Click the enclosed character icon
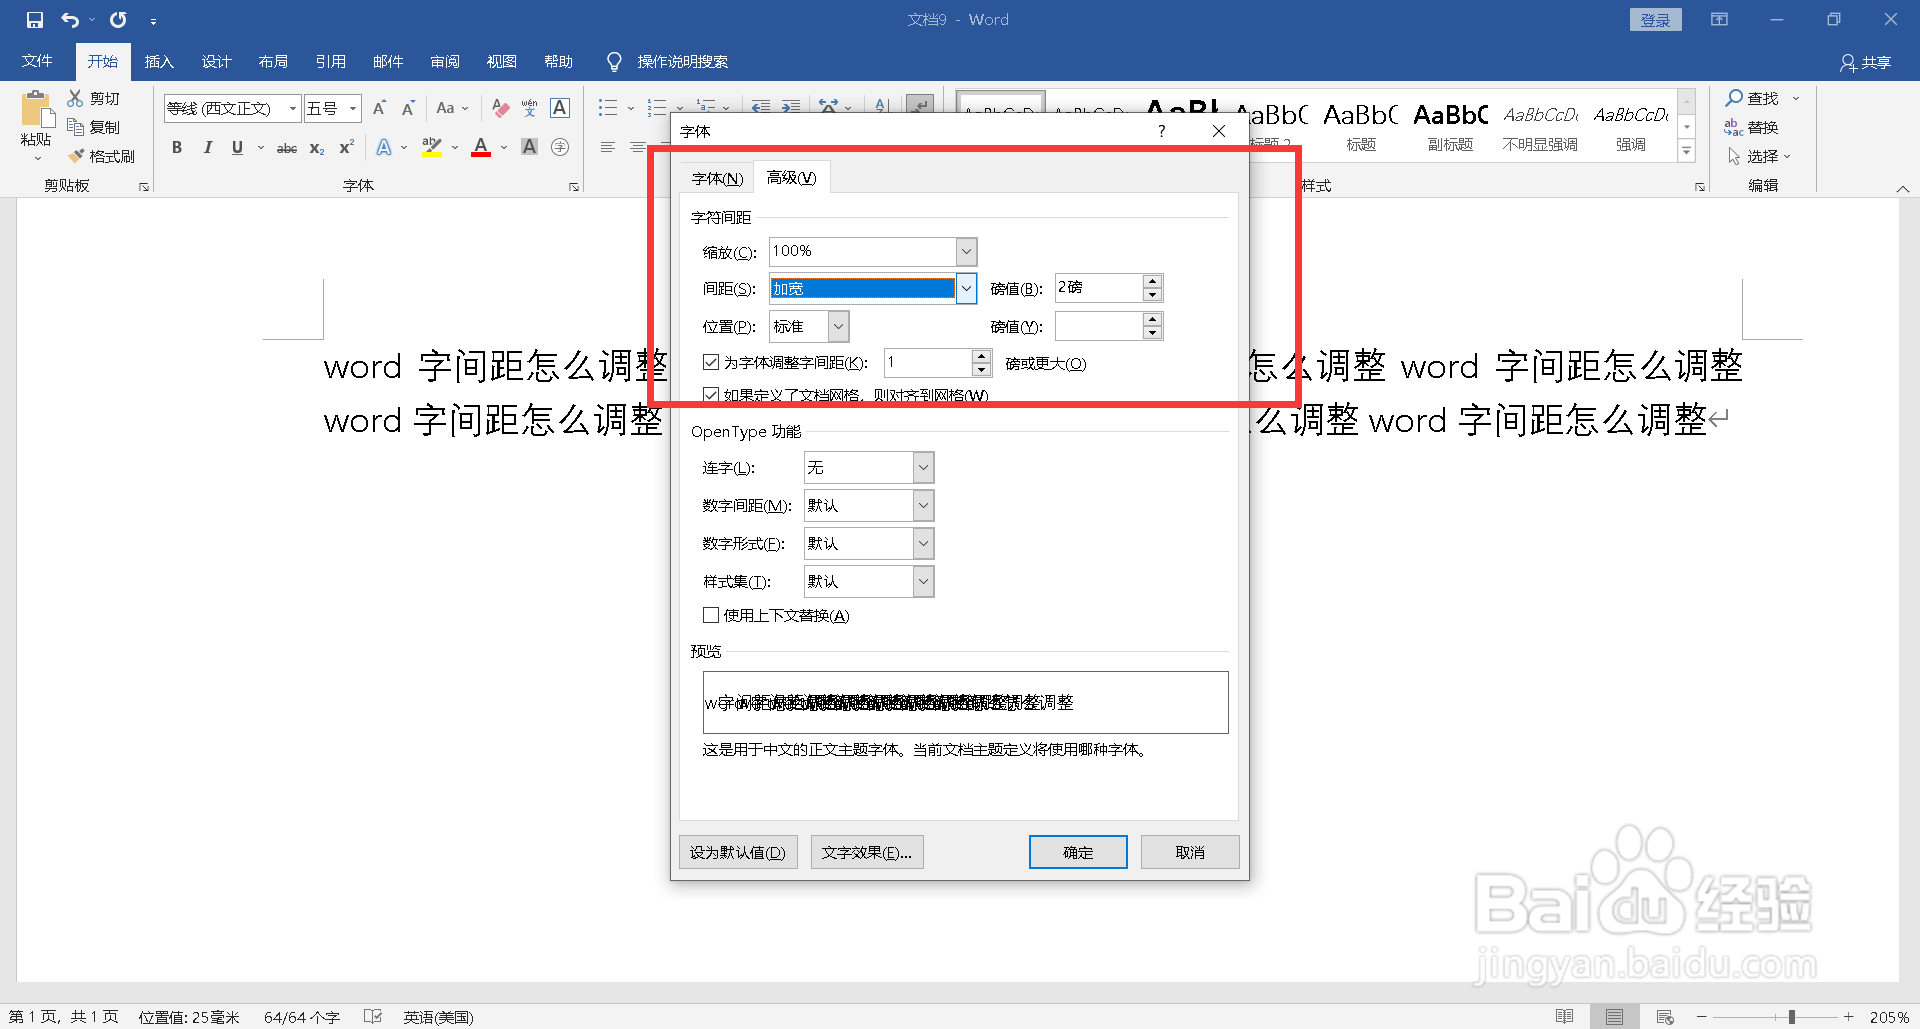The width and height of the screenshot is (1920, 1029). pos(560,147)
